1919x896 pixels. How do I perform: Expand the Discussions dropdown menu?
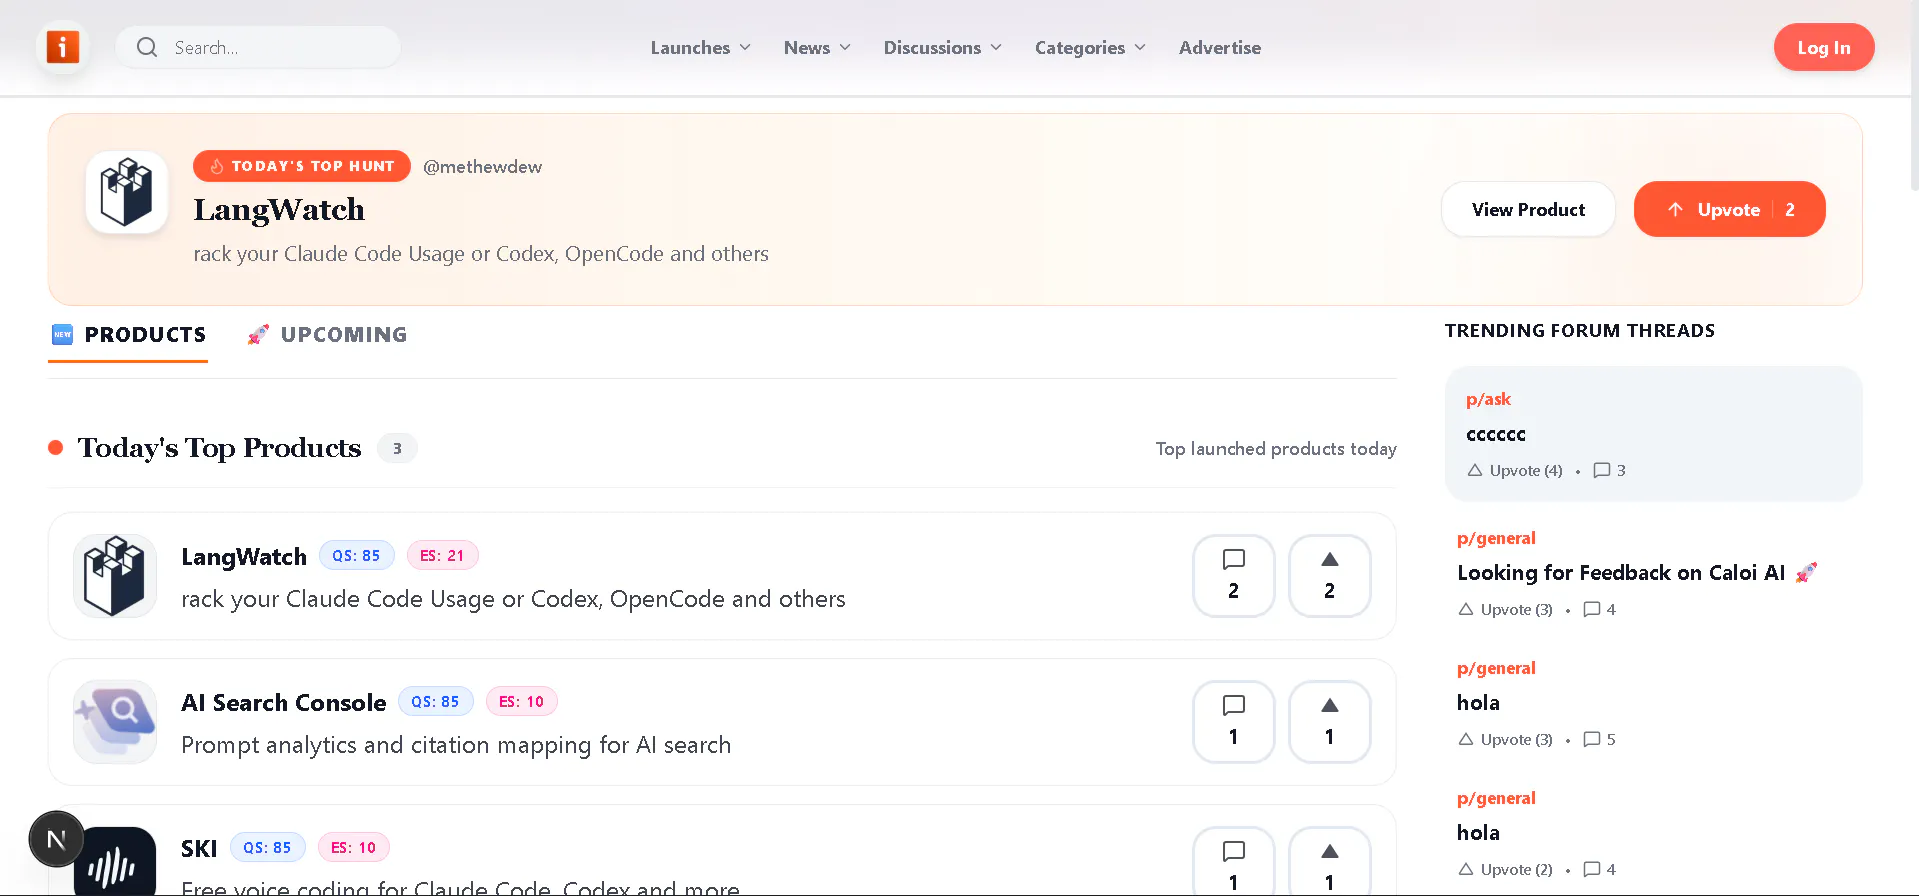(942, 47)
